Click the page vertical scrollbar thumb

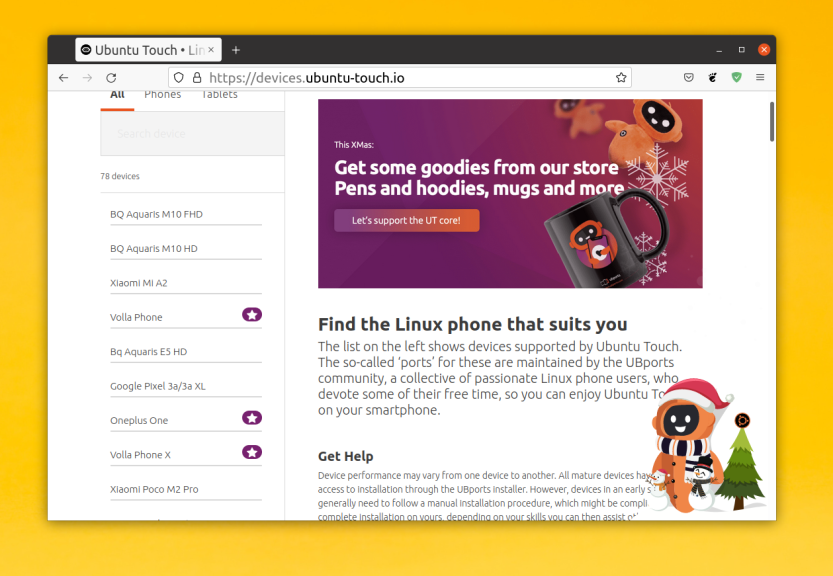770,121
